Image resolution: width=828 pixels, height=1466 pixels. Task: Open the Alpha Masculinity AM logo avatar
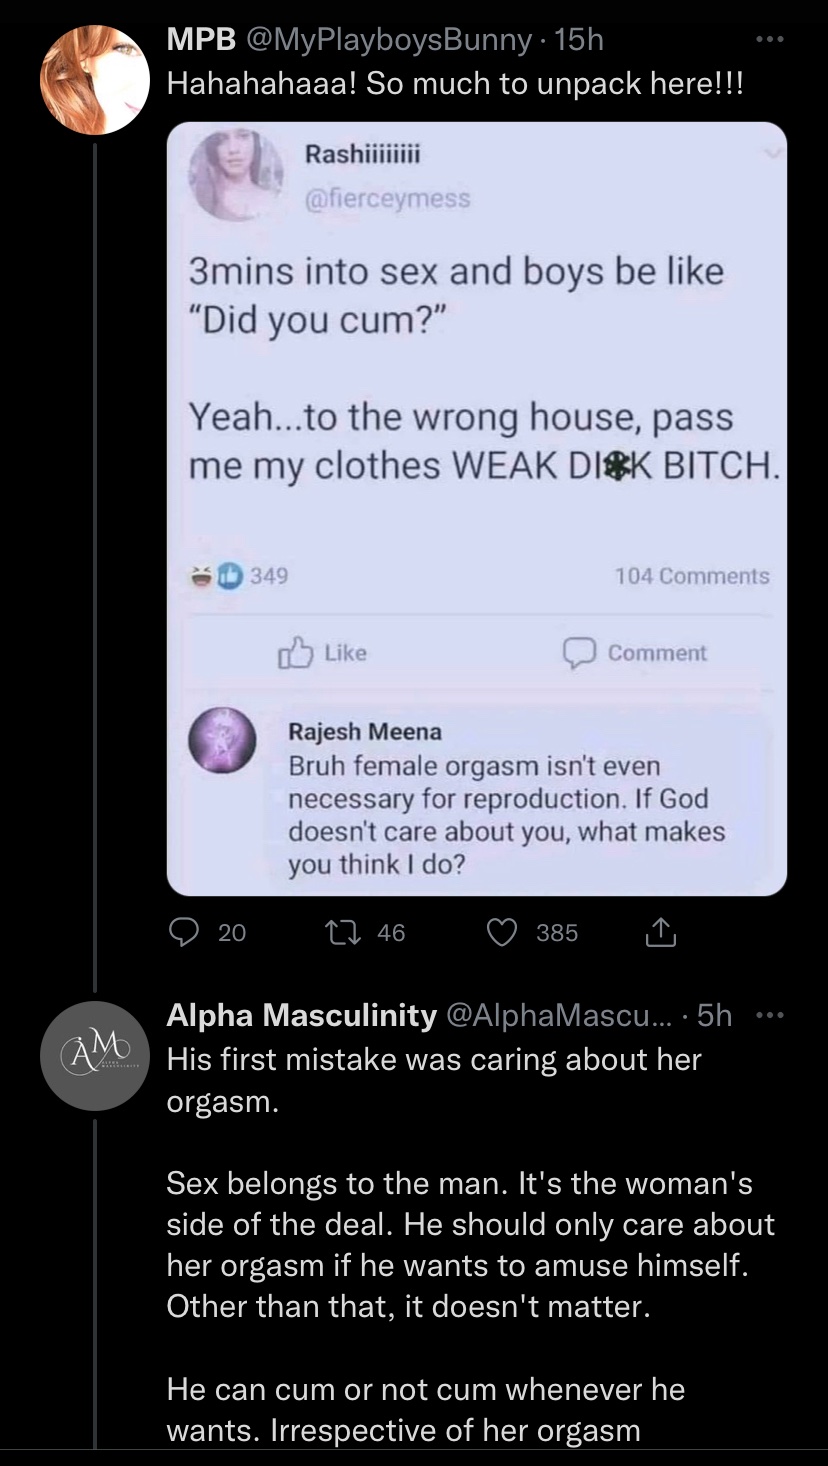pyautogui.click(x=94, y=1056)
